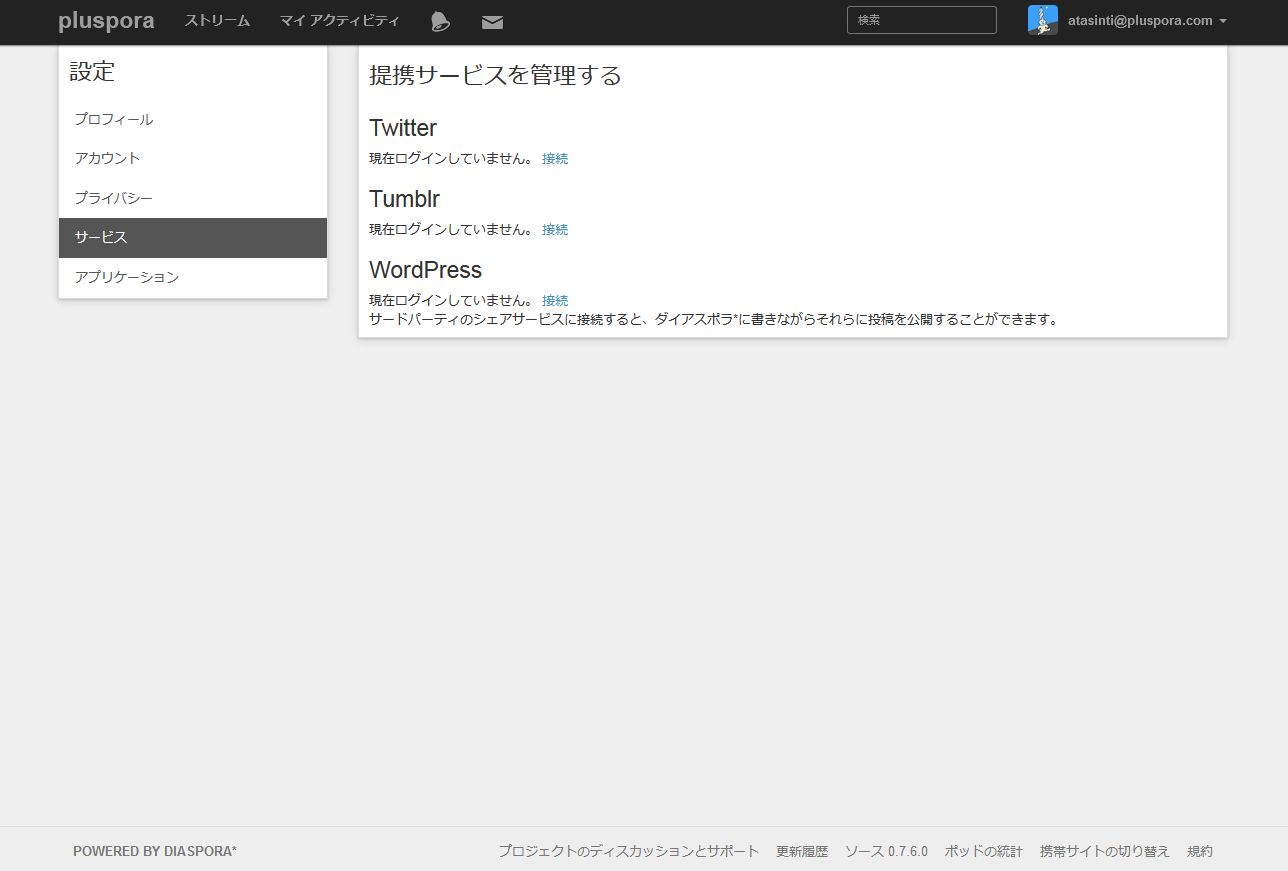The height and width of the screenshot is (871, 1288).
Task: Click the Tumblr heading text
Action: pos(404,199)
